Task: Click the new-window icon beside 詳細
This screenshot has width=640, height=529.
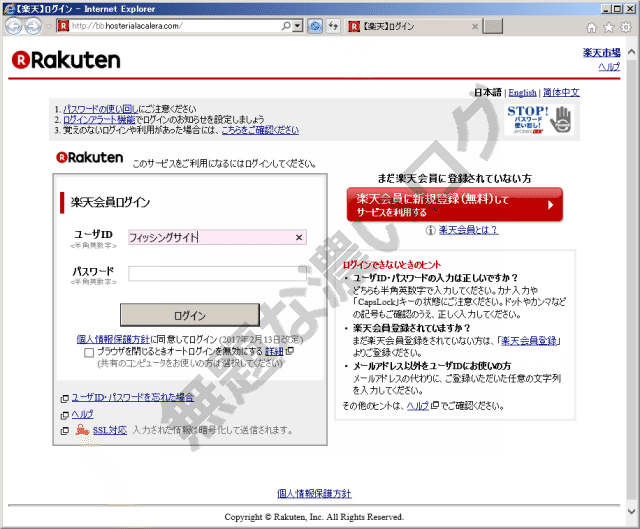Action: [289, 351]
